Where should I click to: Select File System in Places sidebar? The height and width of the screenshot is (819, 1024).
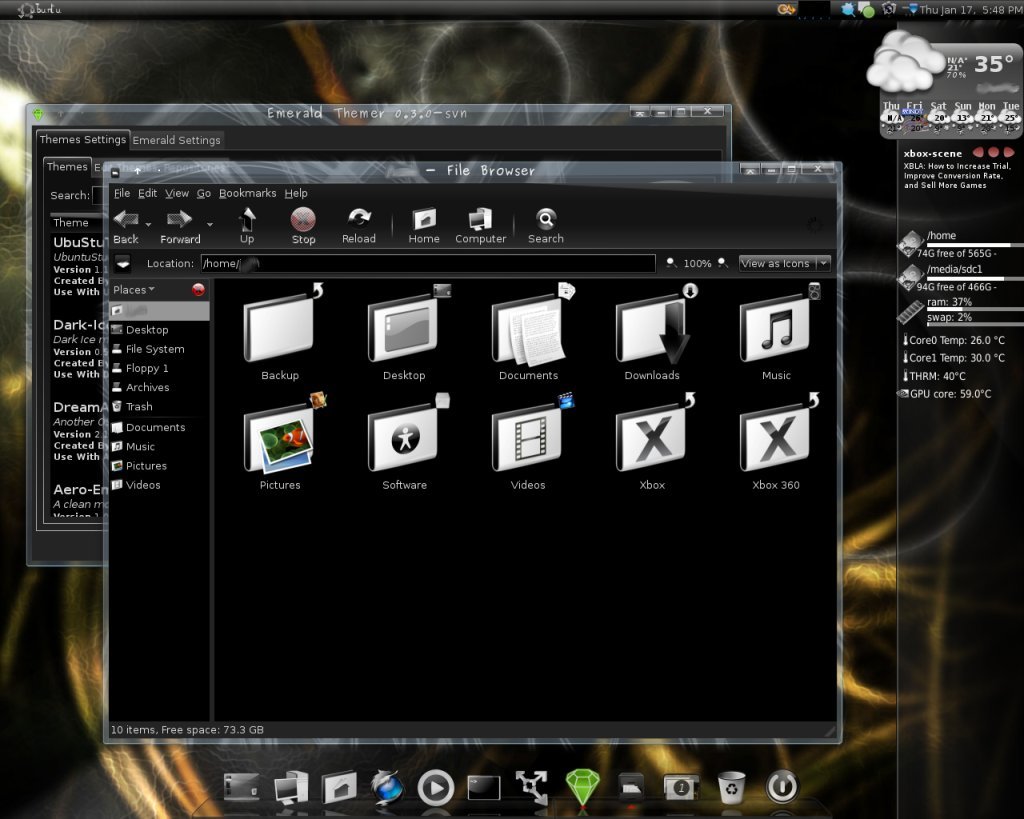tap(159, 349)
